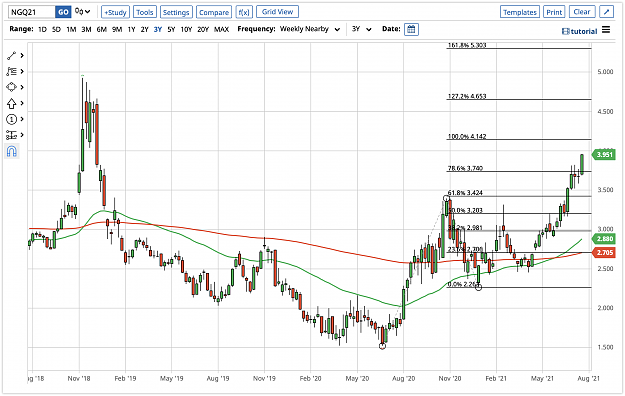Image resolution: width=625 pixels, height=396 pixels.
Task: Click the expand chart pop-out icon
Action: pos(606,12)
